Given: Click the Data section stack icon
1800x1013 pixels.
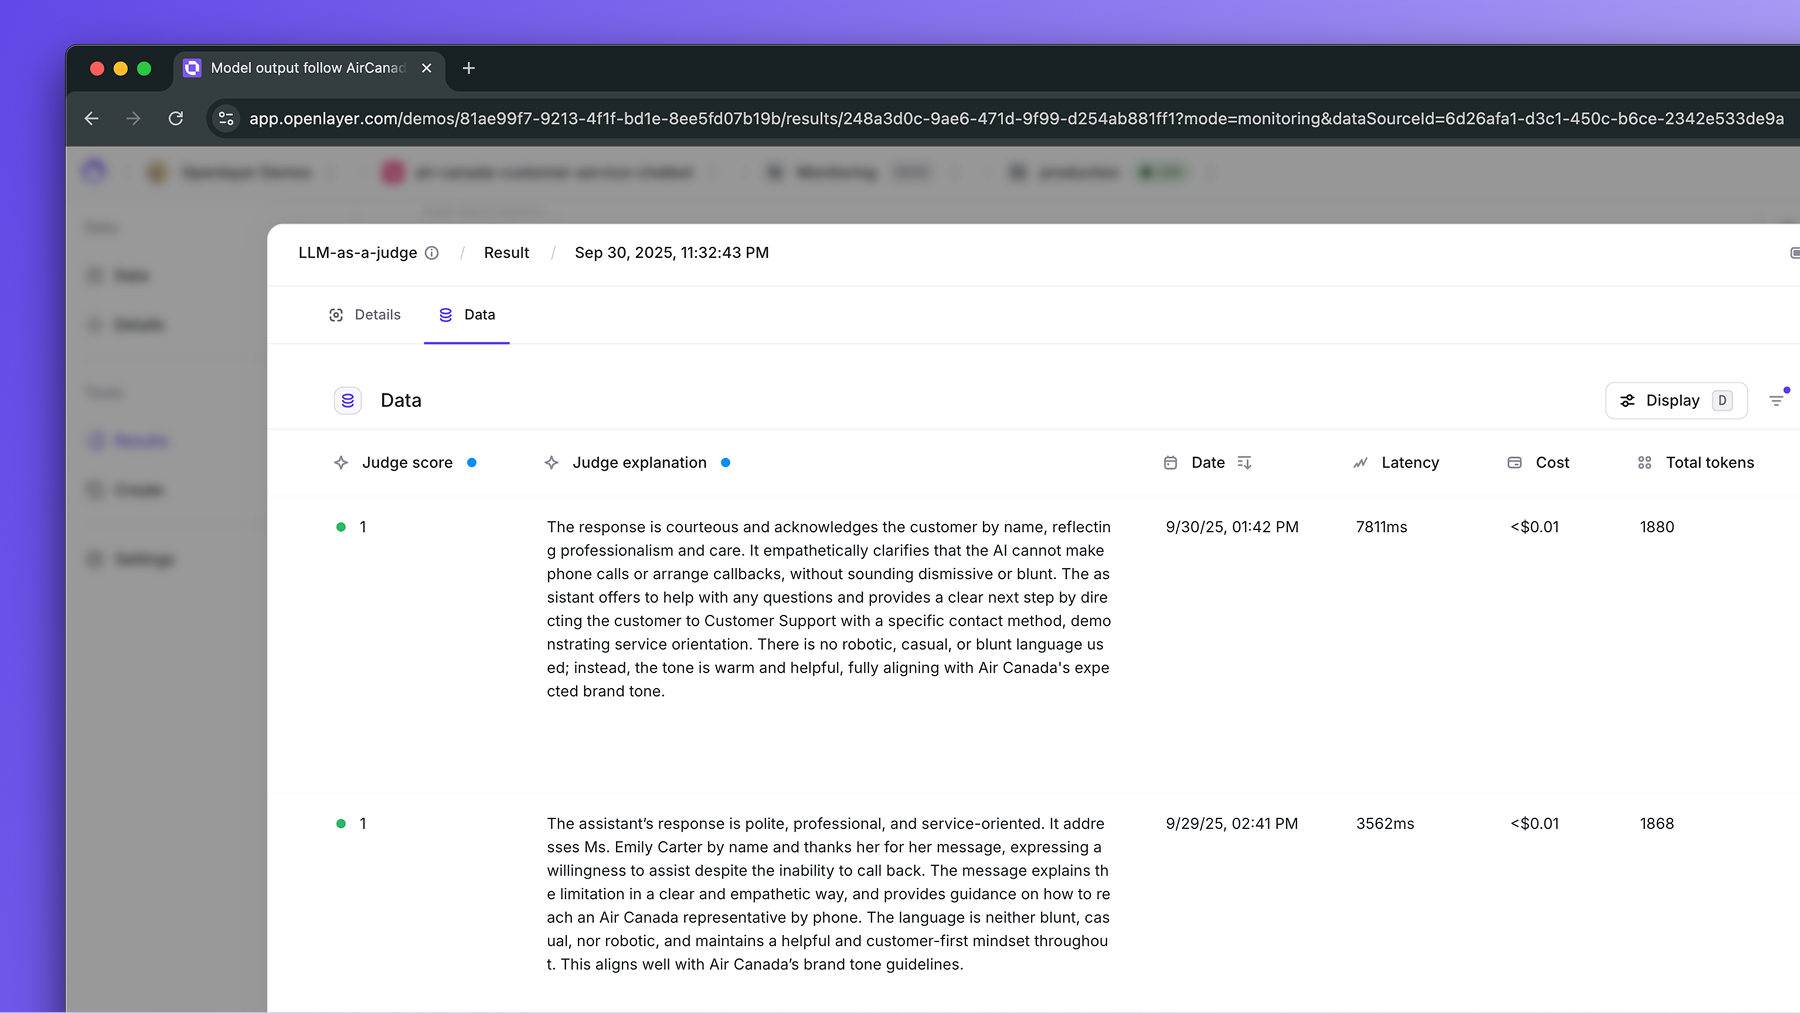Looking at the screenshot, I should (347, 400).
